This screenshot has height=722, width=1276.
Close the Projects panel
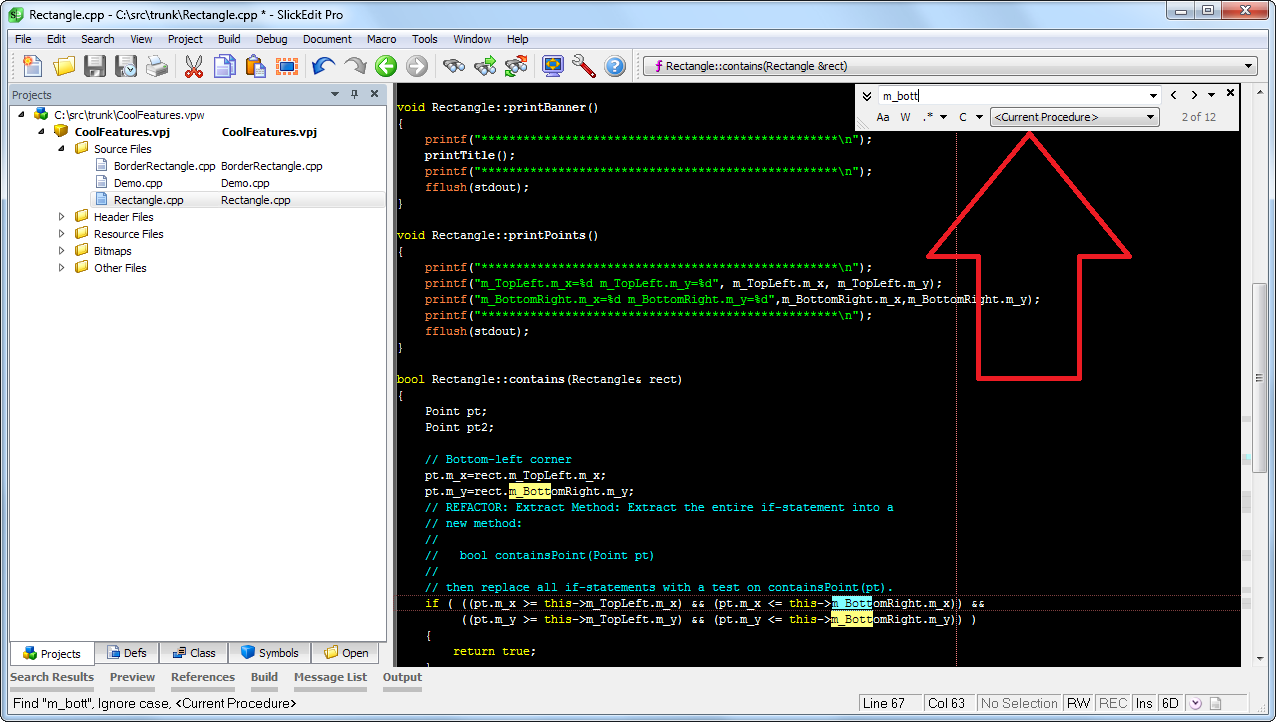pos(374,94)
